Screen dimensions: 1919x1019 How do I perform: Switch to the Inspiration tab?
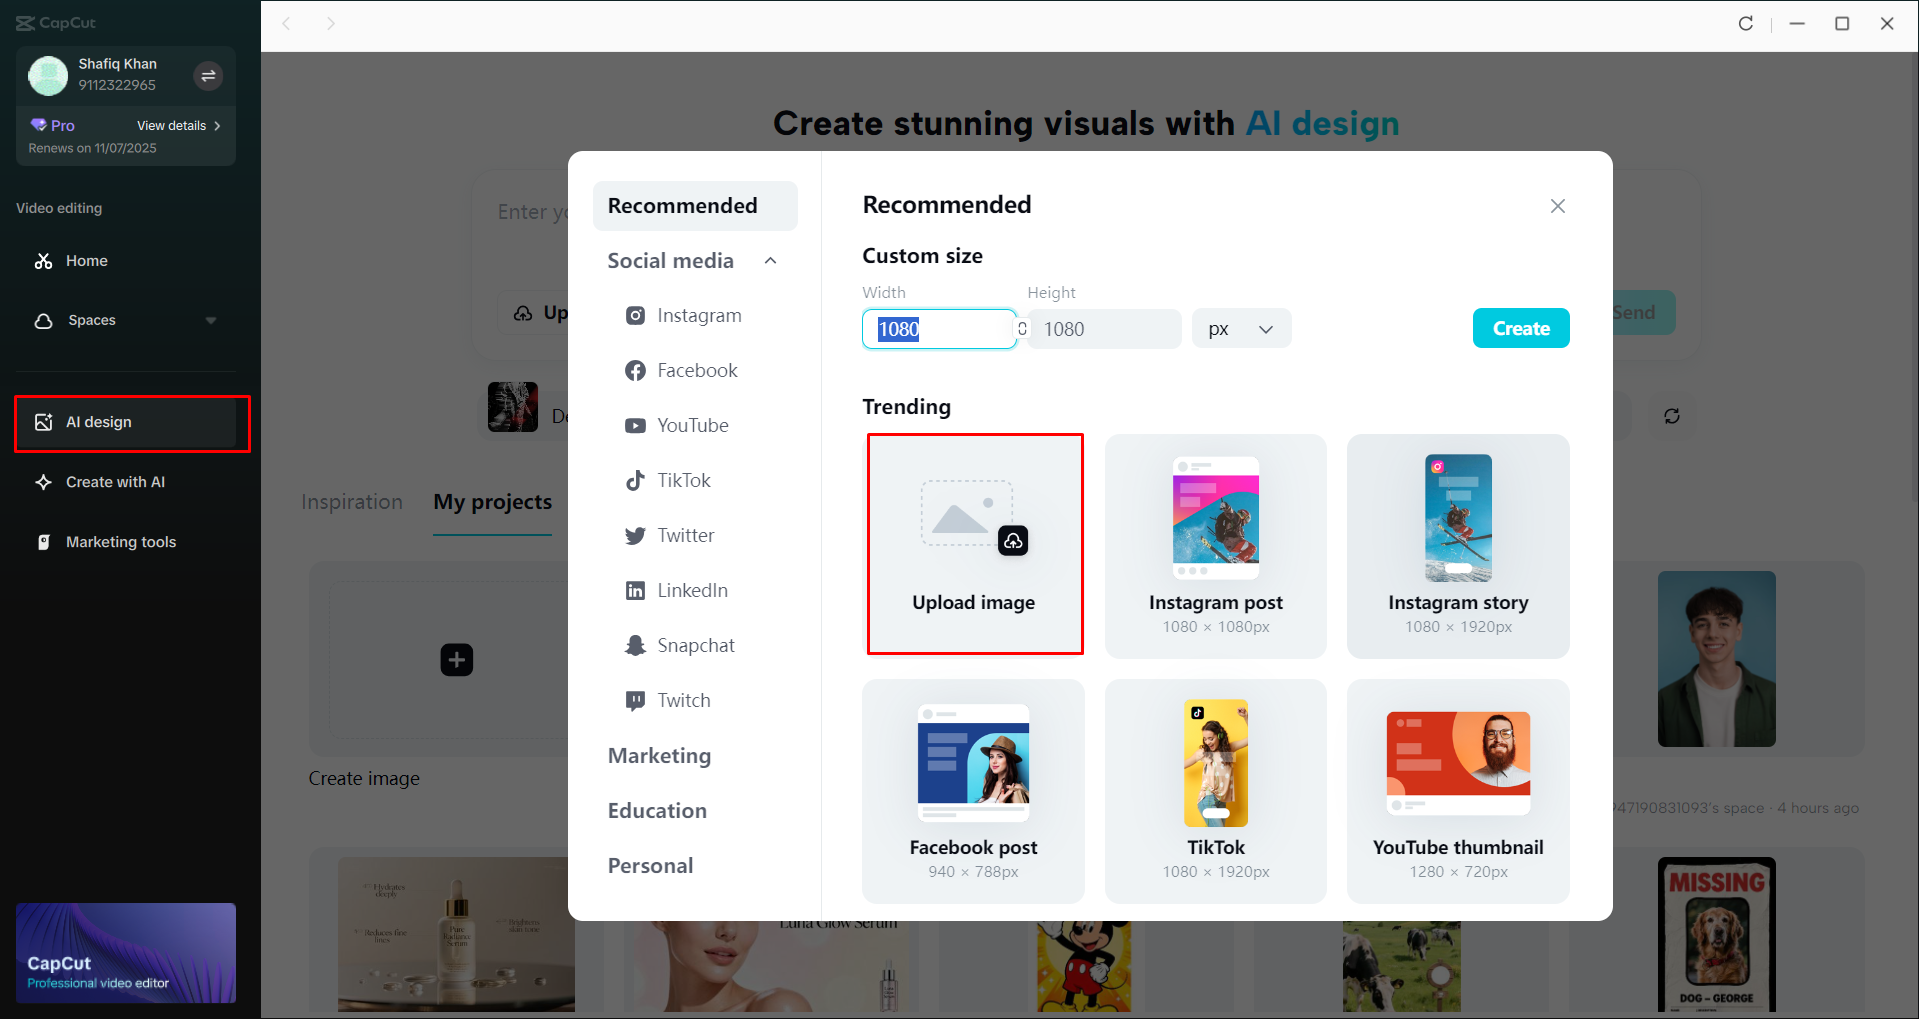[352, 501]
